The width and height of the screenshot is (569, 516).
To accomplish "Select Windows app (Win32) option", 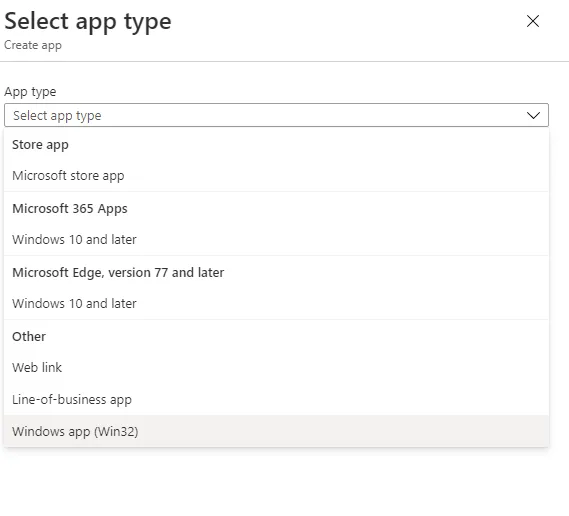I will point(276,431).
